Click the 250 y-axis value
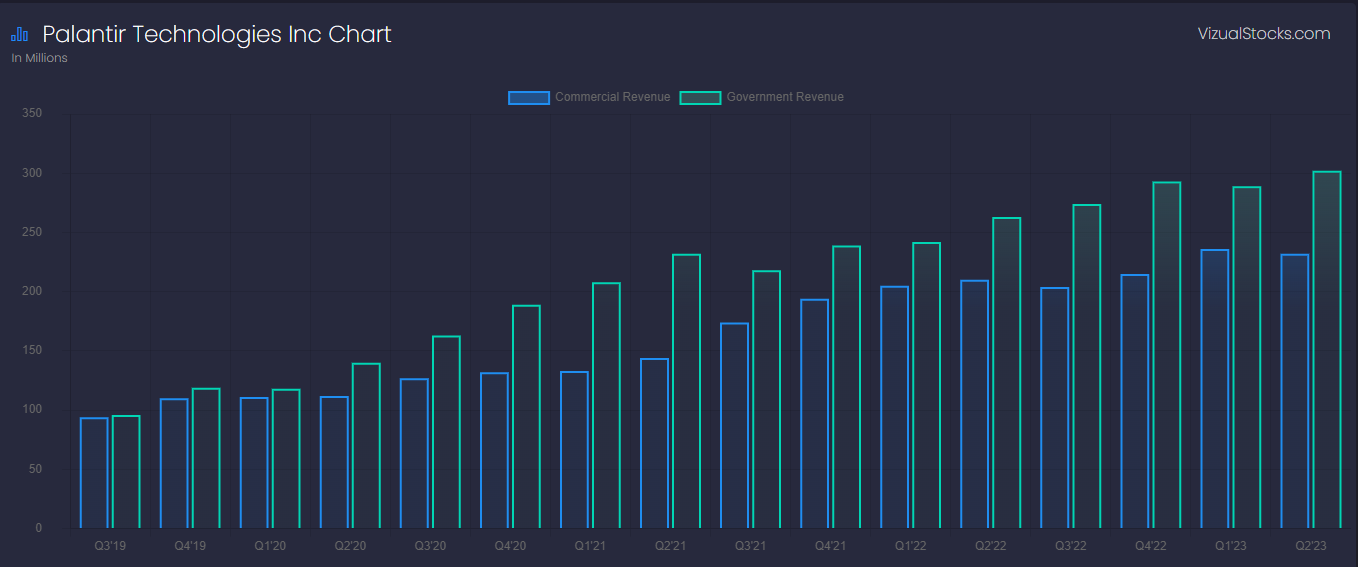Screen dimensions: 1358x567 (x=32, y=232)
